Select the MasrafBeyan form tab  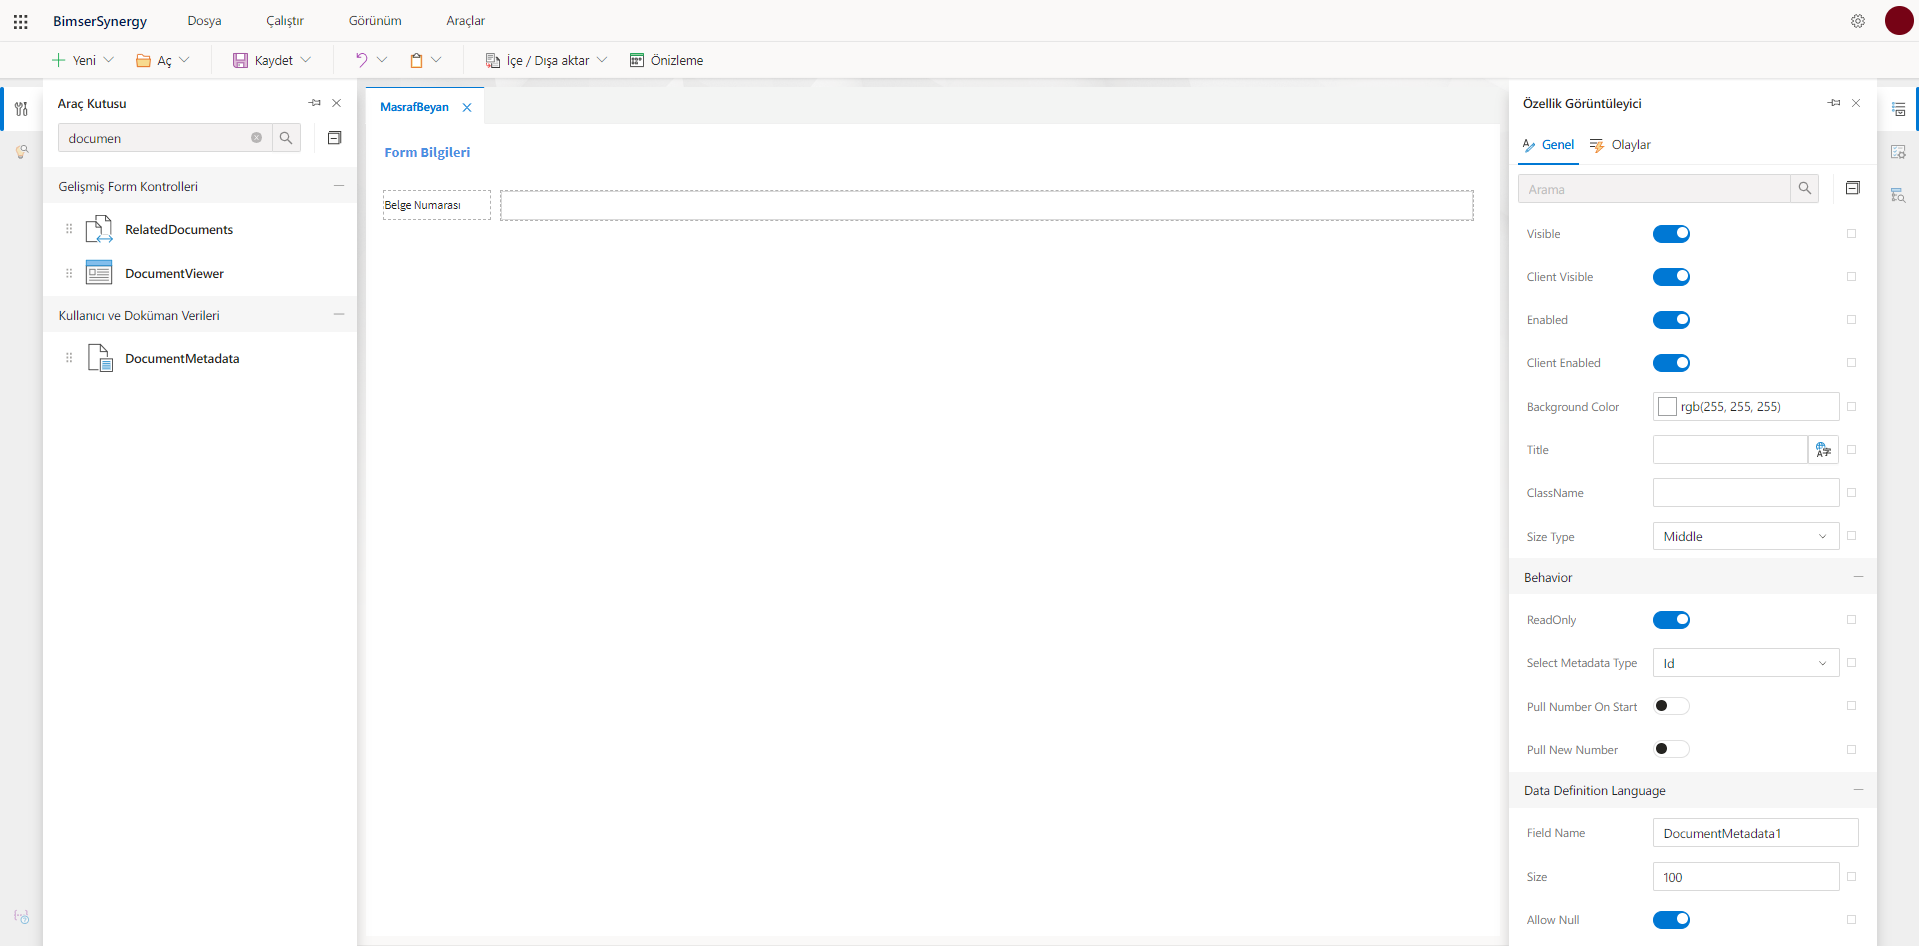pos(414,107)
